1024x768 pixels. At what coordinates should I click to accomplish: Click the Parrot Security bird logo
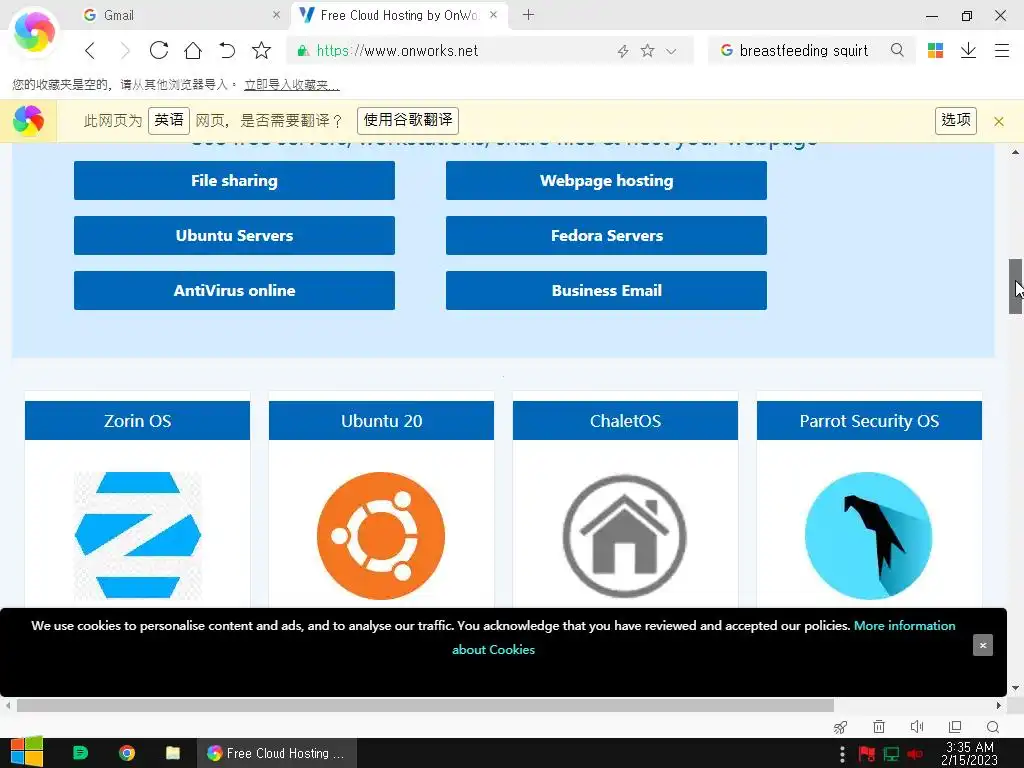pyautogui.click(x=869, y=536)
